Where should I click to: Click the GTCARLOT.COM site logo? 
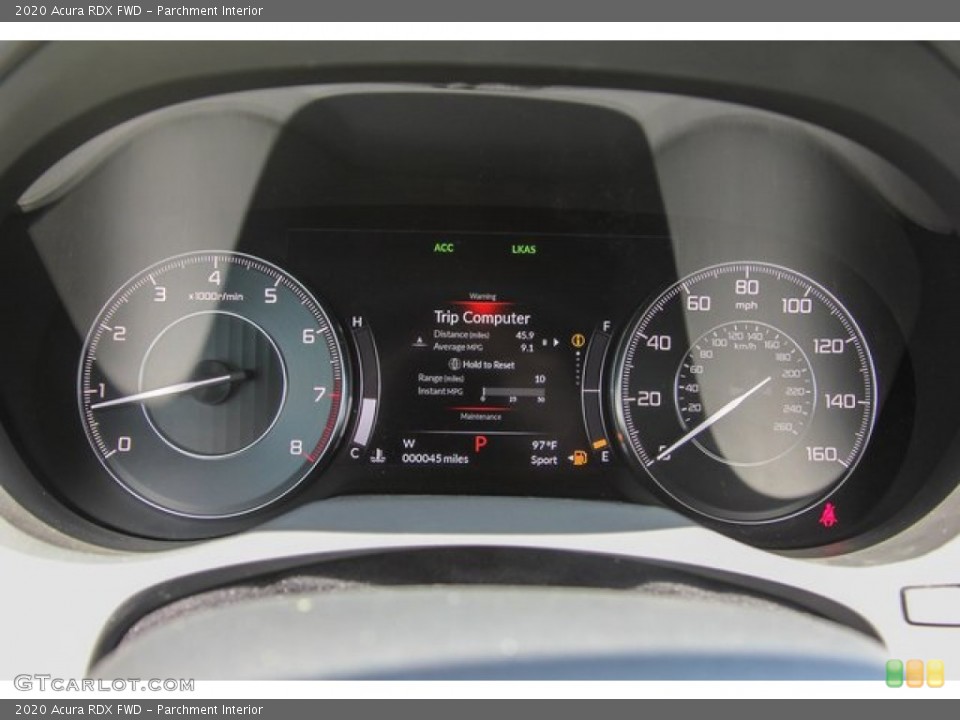click(104, 683)
